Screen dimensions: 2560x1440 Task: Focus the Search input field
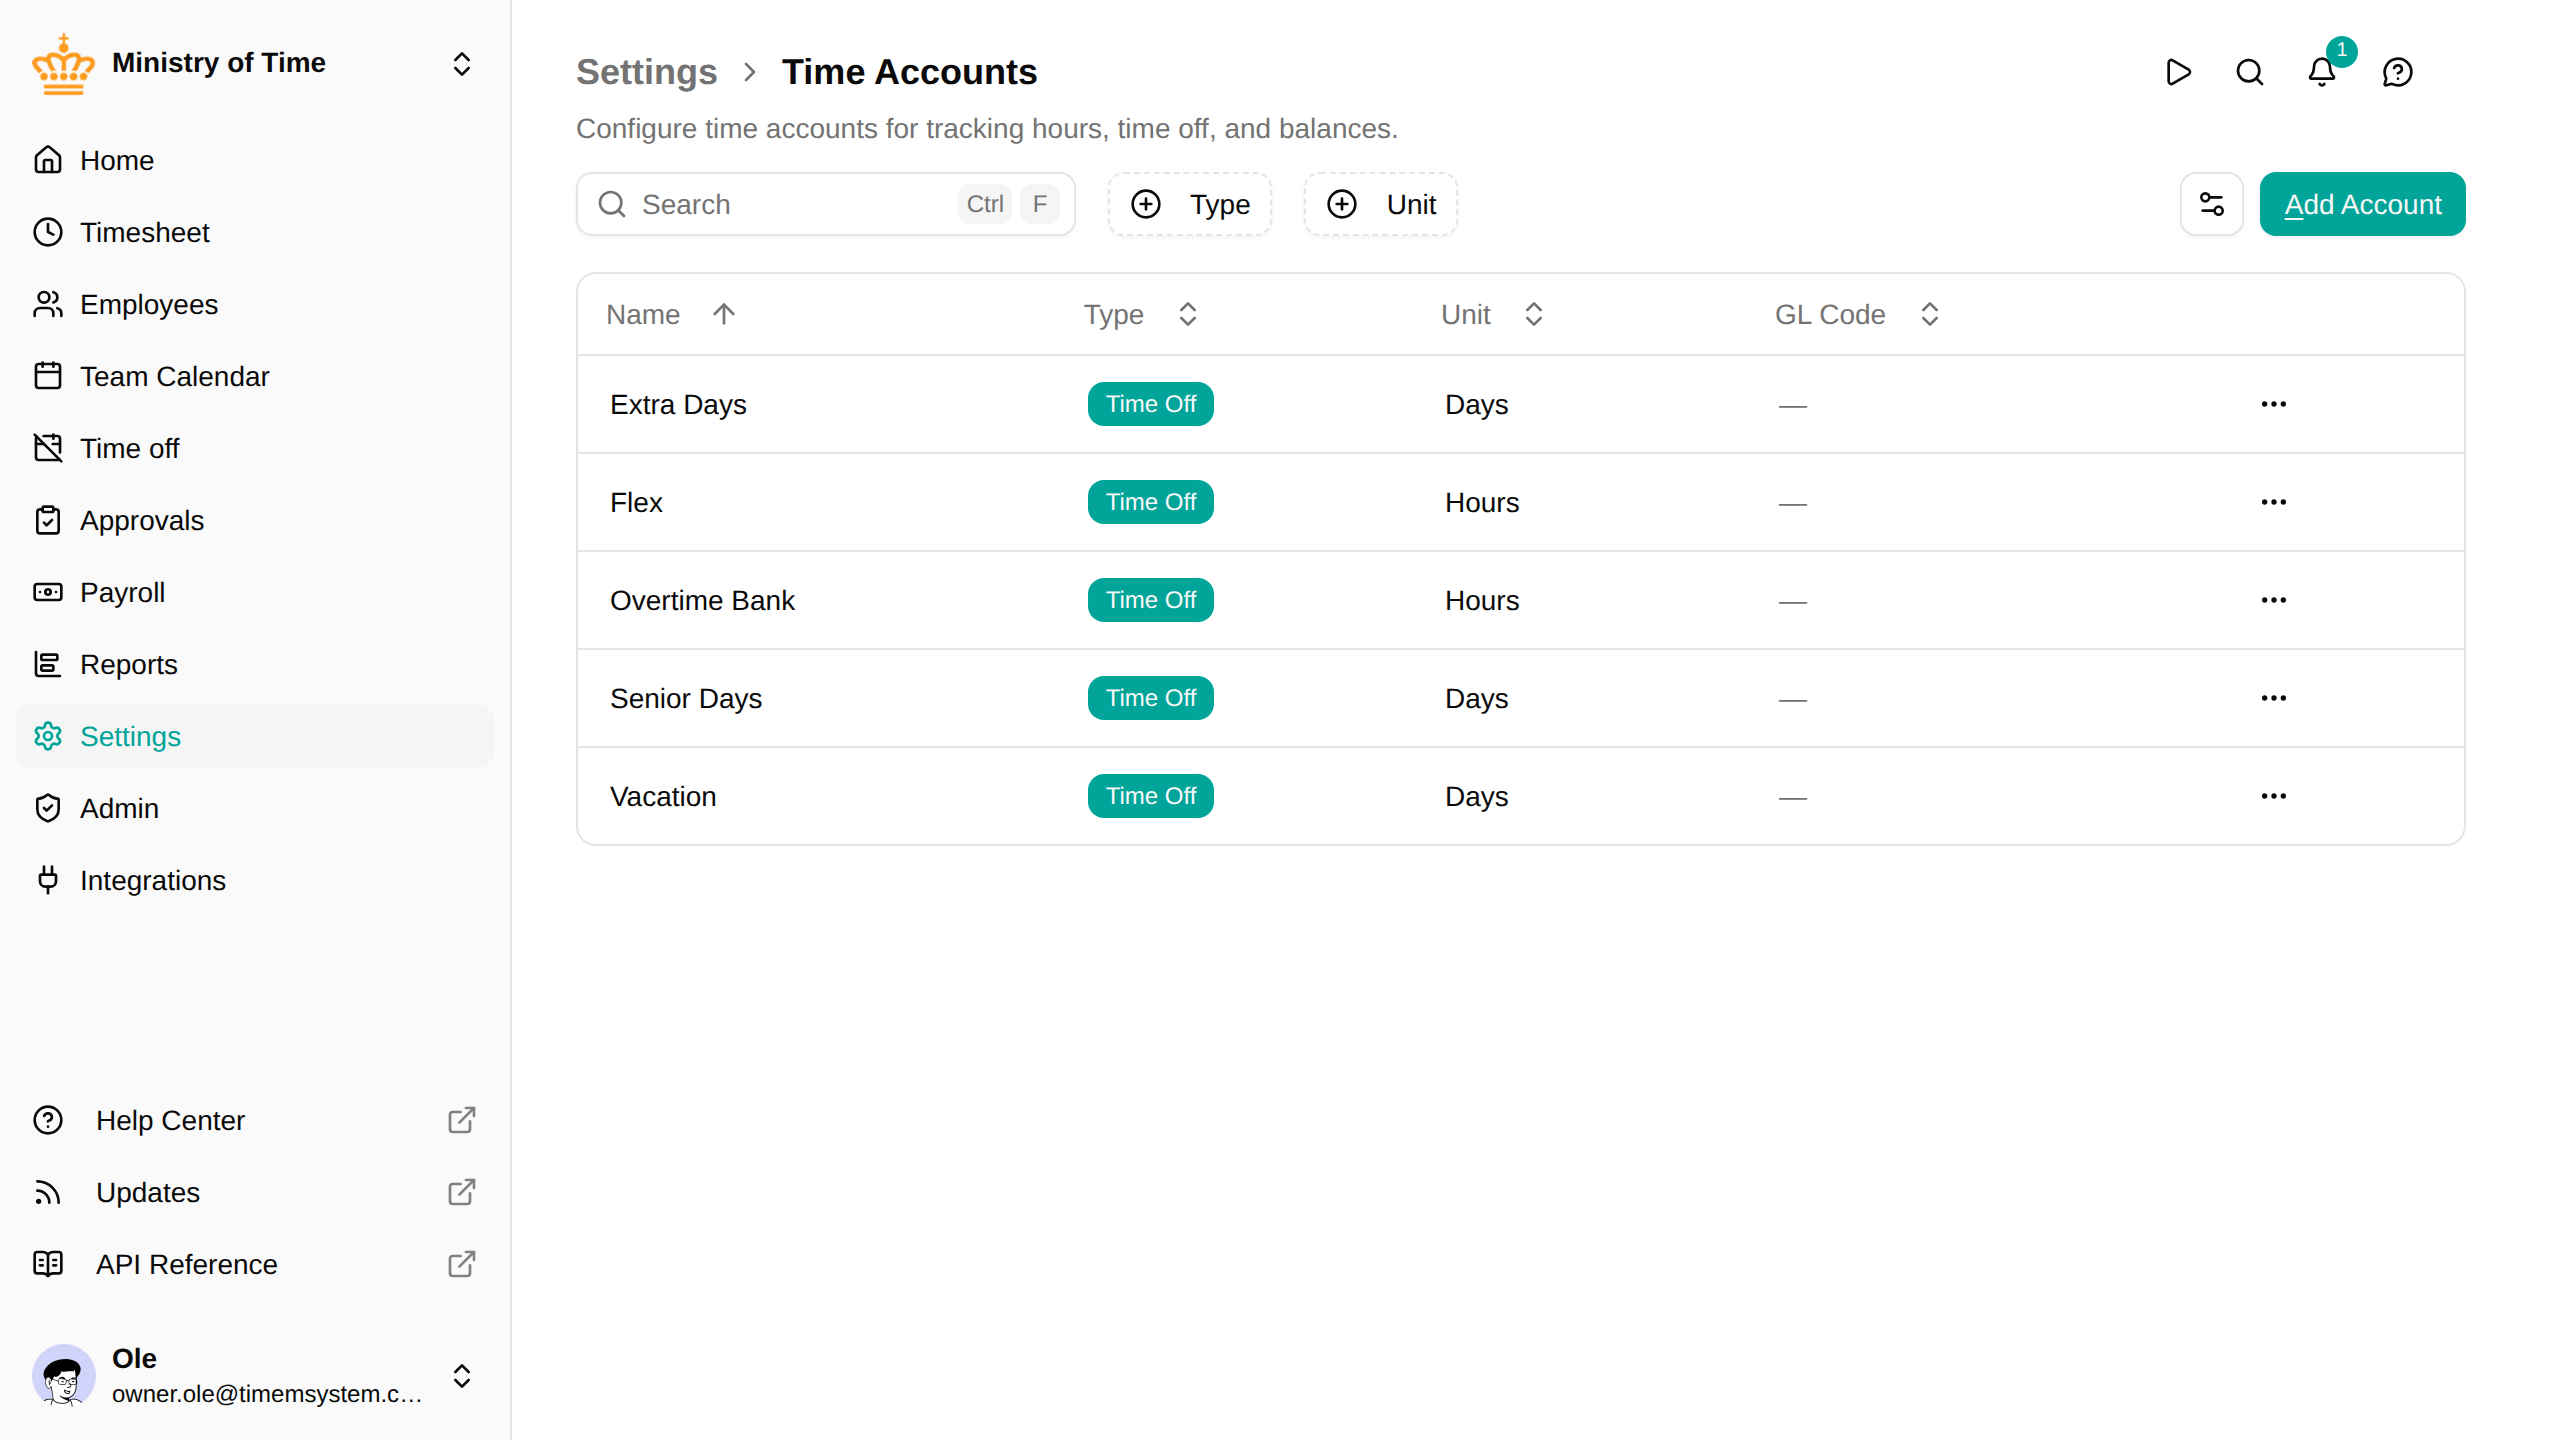[826, 204]
